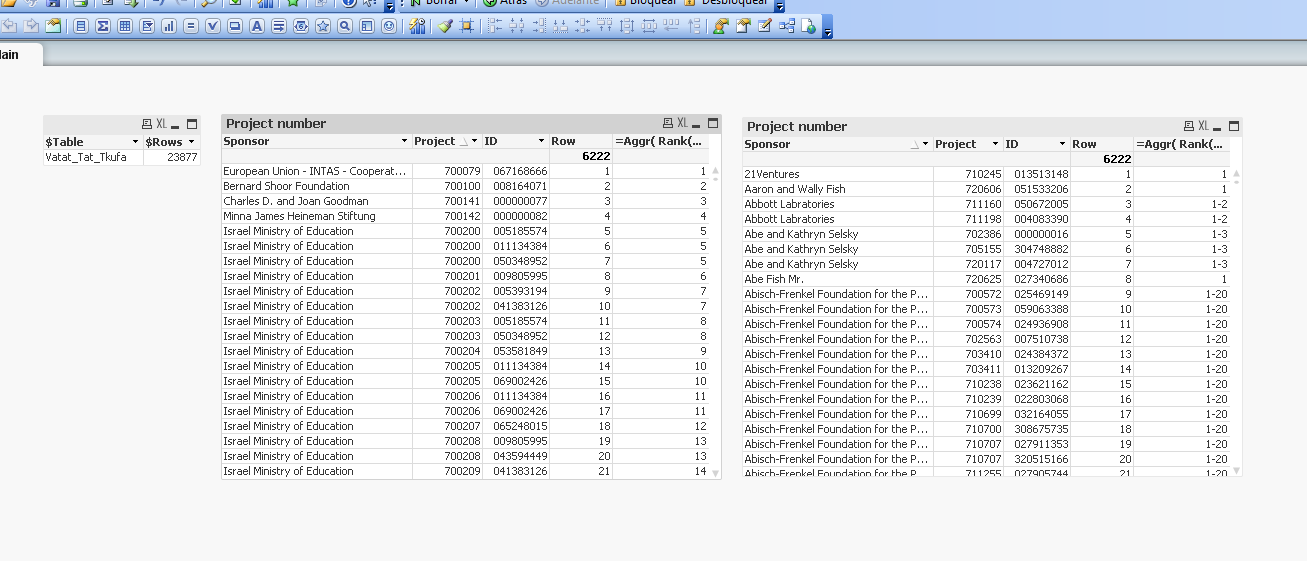Open the $Table column dropdown

click(x=136, y=142)
